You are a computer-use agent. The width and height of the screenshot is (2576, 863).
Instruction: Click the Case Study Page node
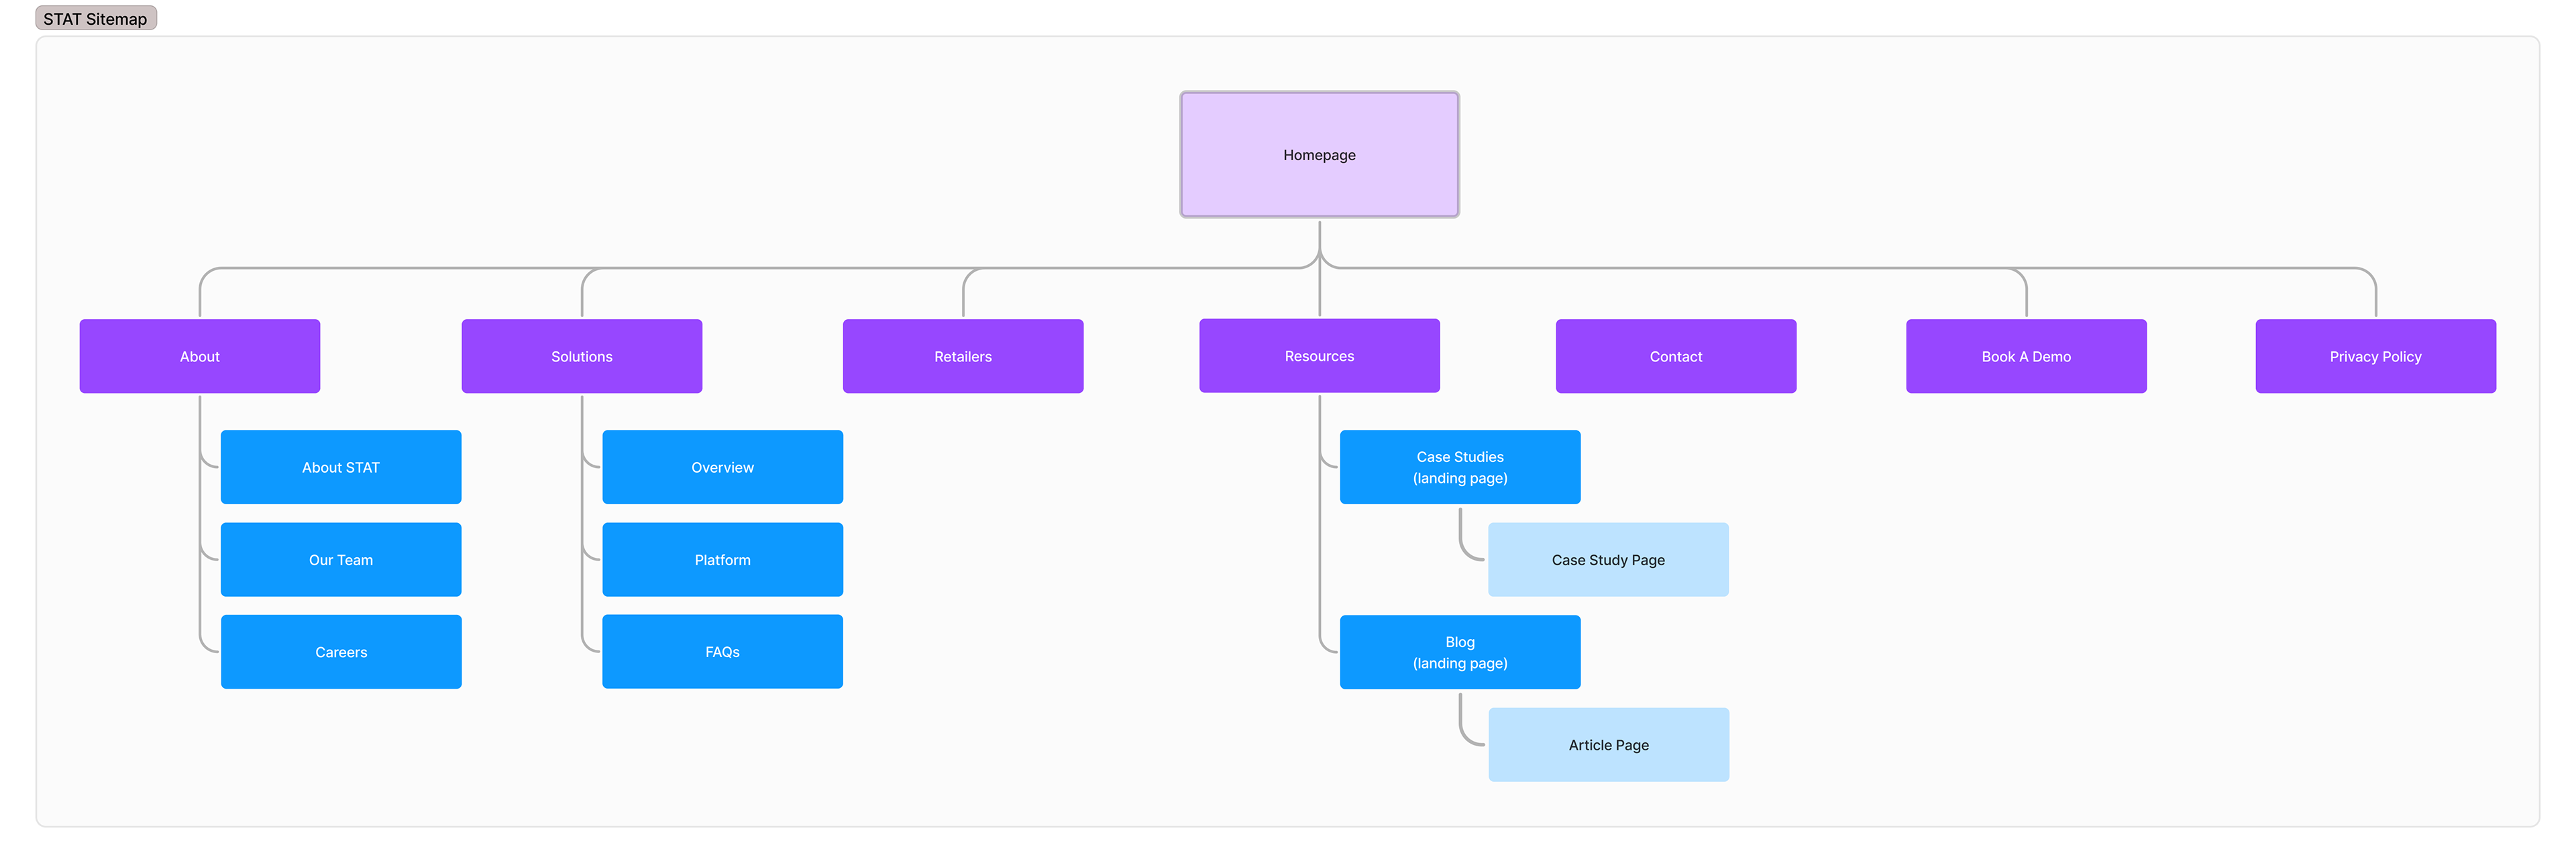[1608, 560]
